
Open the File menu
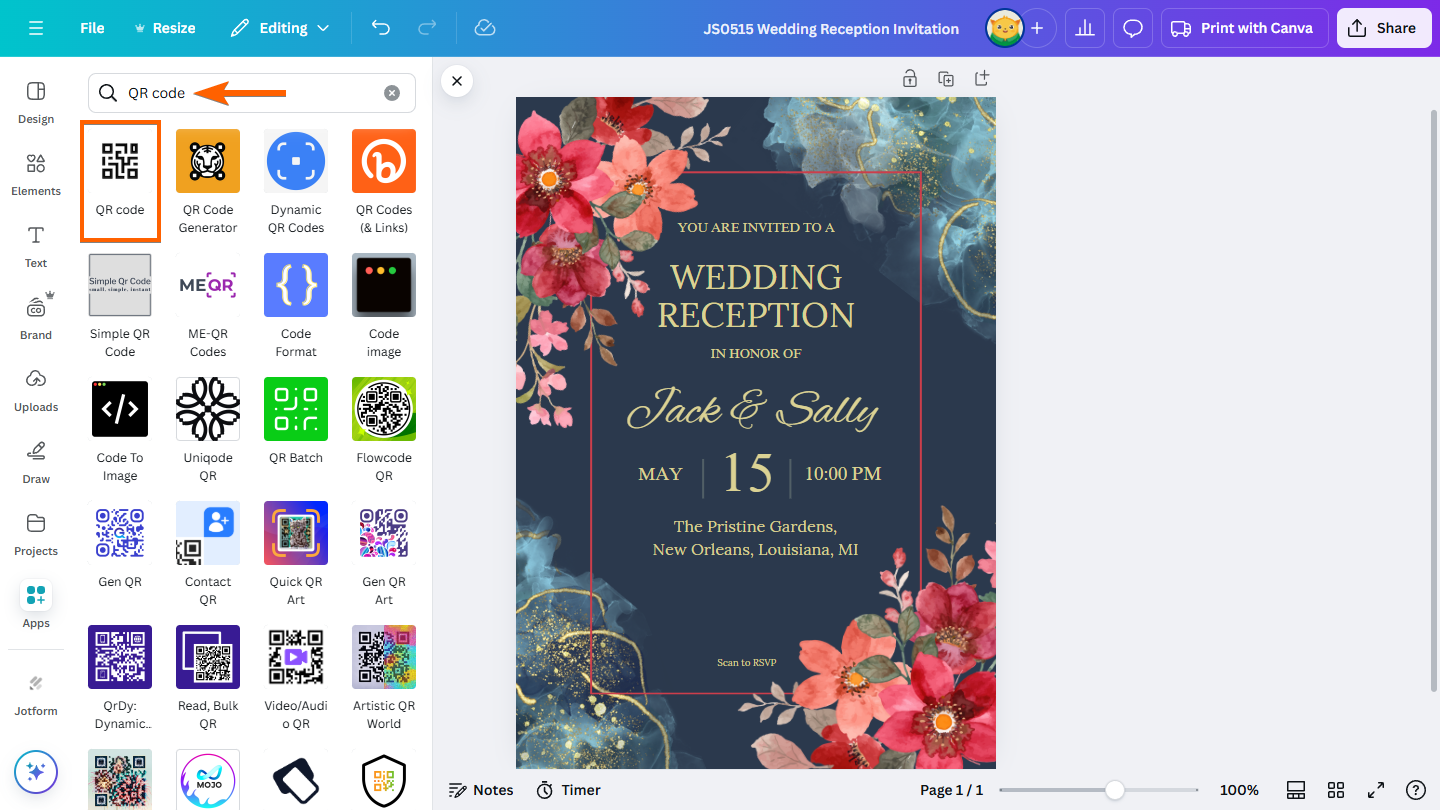click(92, 28)
